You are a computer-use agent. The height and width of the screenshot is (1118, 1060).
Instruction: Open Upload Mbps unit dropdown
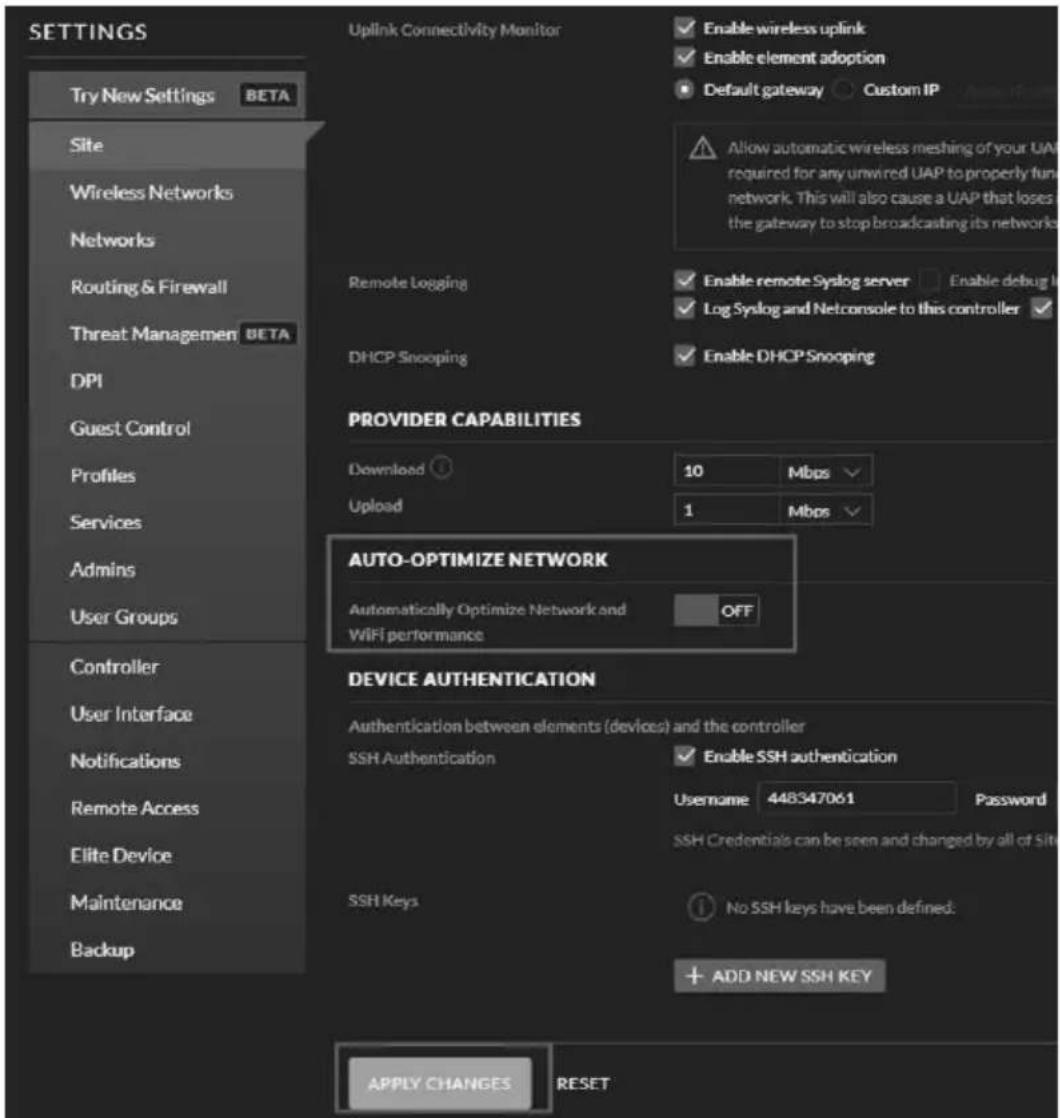[826, 511]
